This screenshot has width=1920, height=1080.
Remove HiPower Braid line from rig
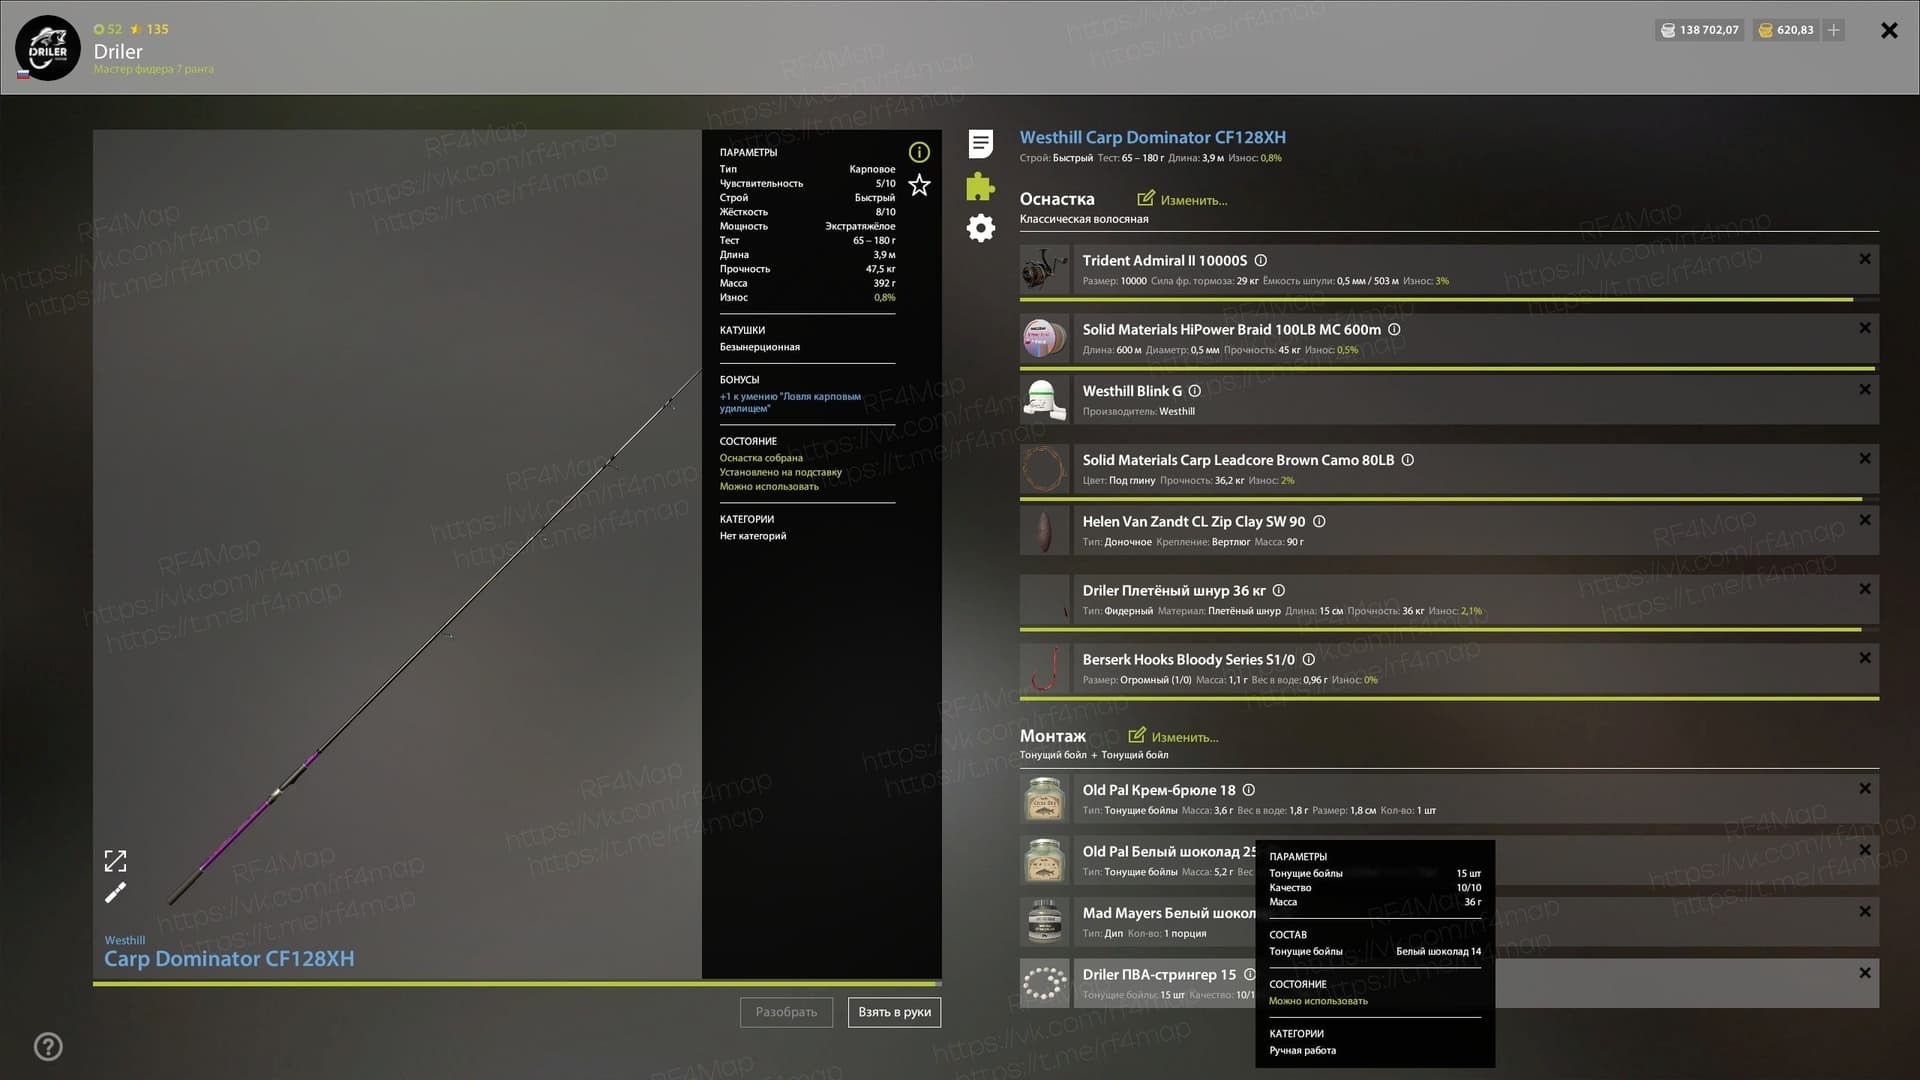click(1865, 328)
